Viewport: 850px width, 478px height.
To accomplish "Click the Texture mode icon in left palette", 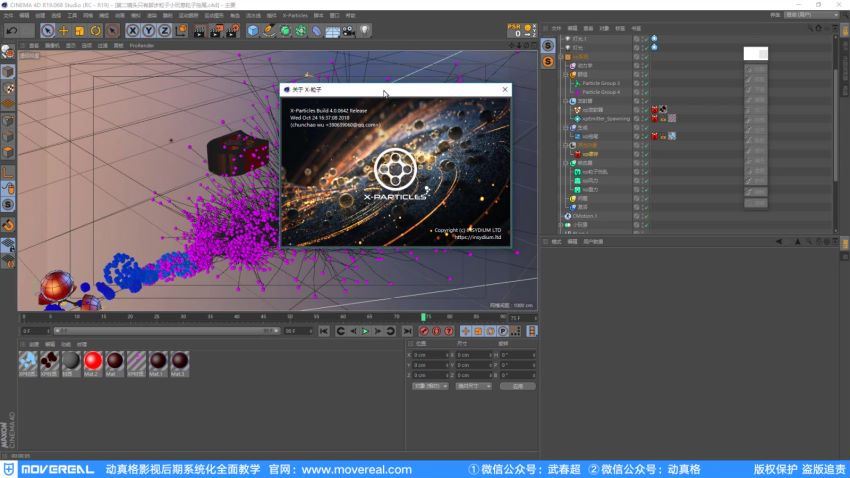I will (8, 88).
